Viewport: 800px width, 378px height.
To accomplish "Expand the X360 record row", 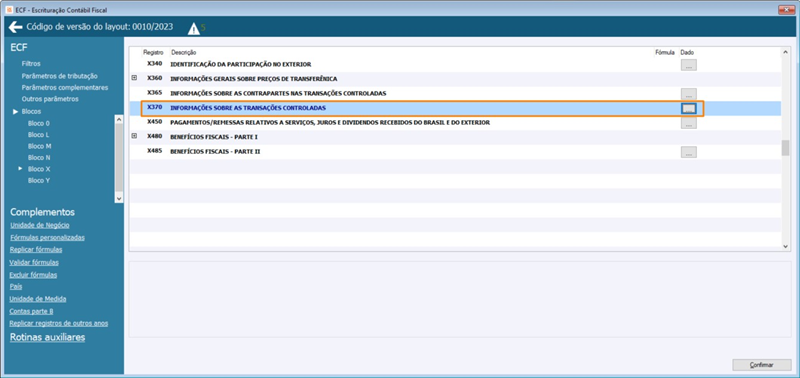I will click(134, 78).
